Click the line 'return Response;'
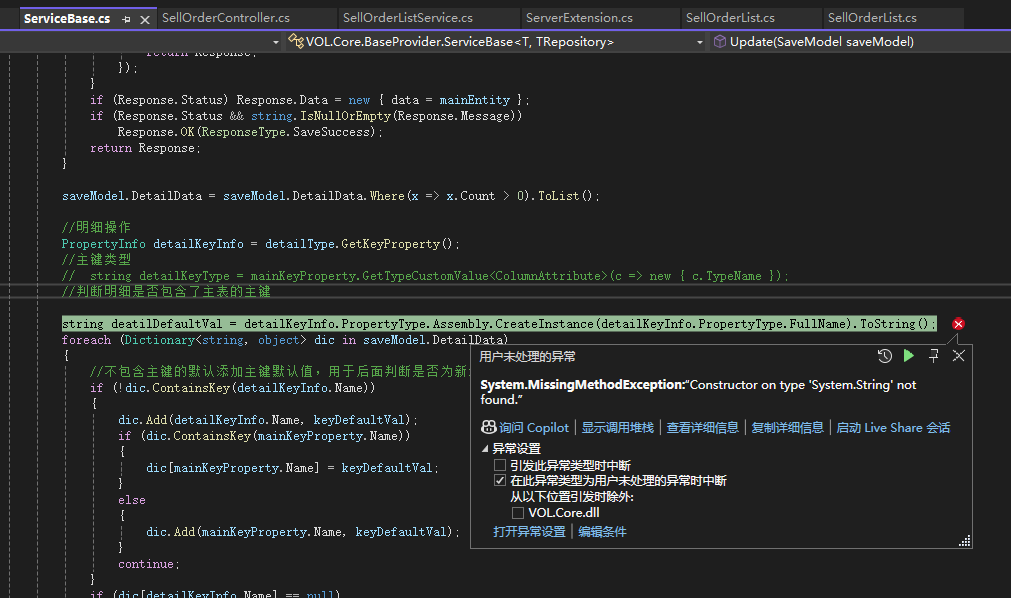The width and height of the screenshot is (1011, 598). click(x=145, y=148)
